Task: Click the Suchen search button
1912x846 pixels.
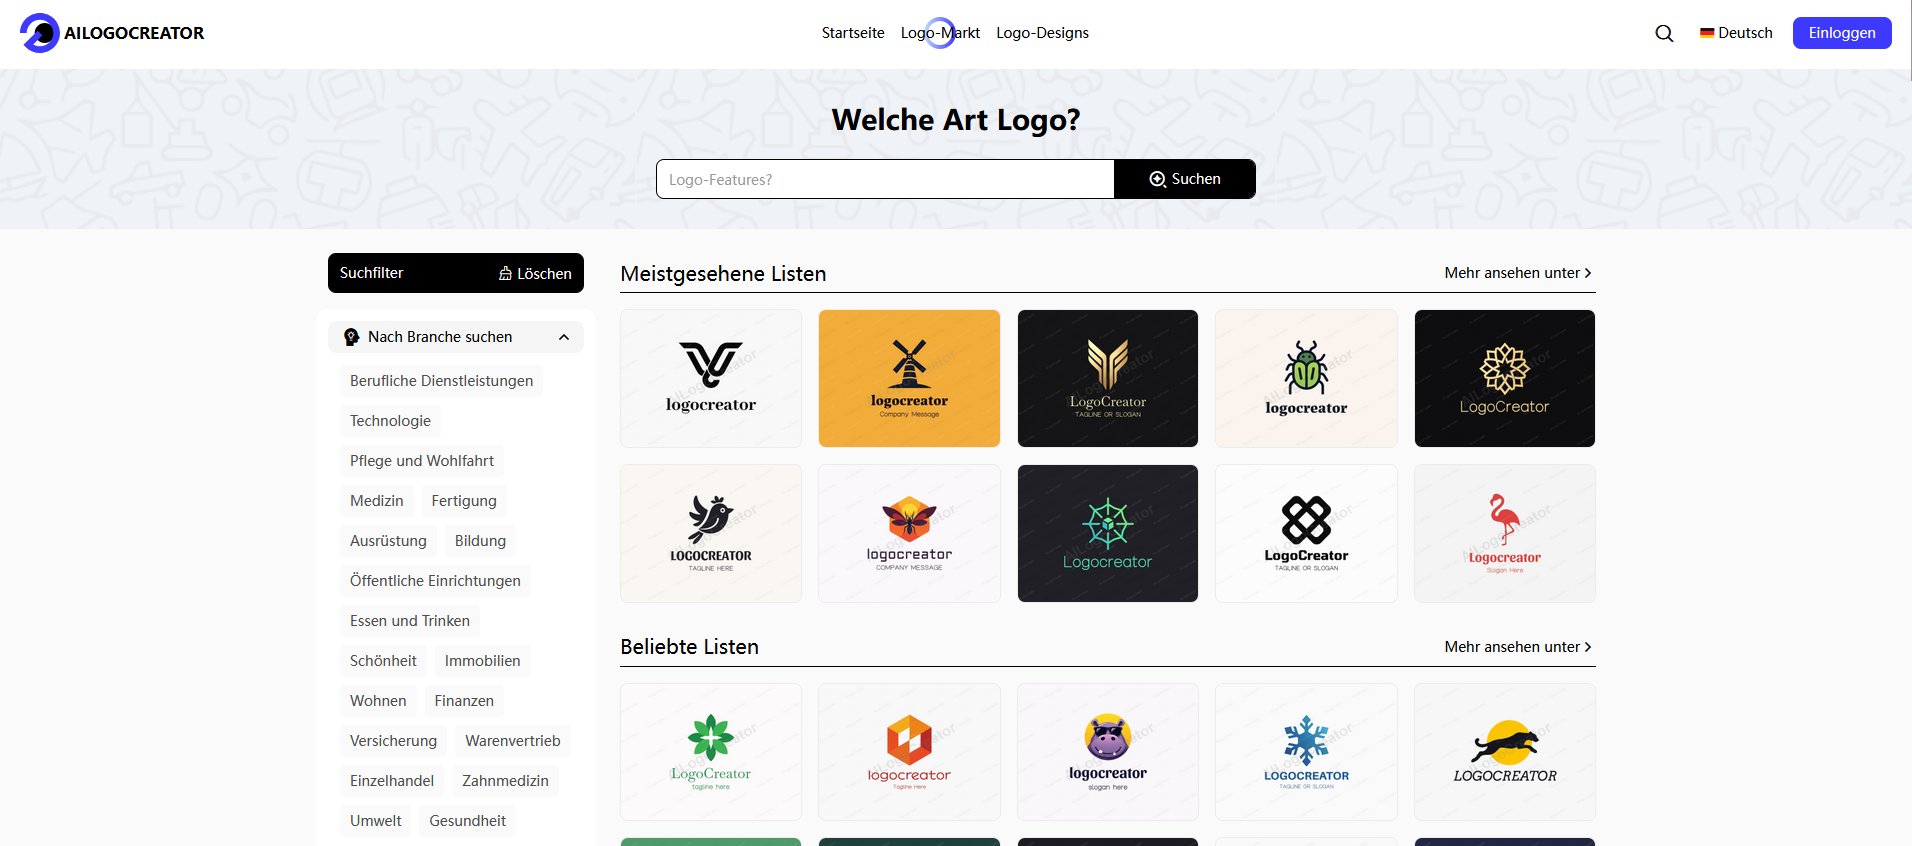Action: pos(1185,179)
